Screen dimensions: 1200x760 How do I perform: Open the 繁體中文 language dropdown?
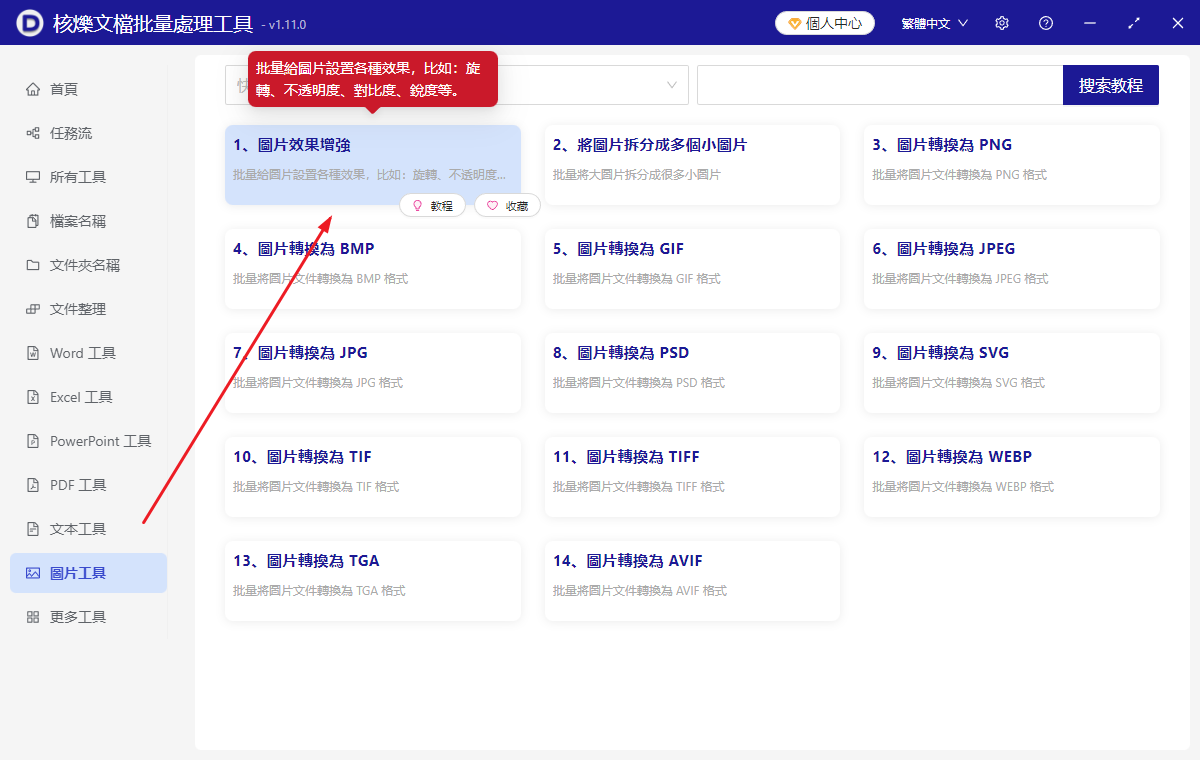click(x=932, y=22)
